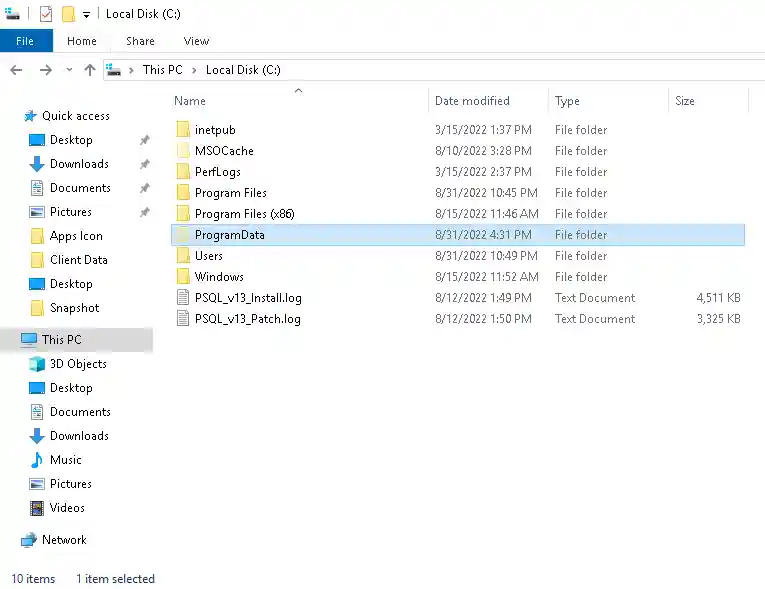Click the inetpub folder name
This screenshot has height=589, width=765.
tap(215, 130)
